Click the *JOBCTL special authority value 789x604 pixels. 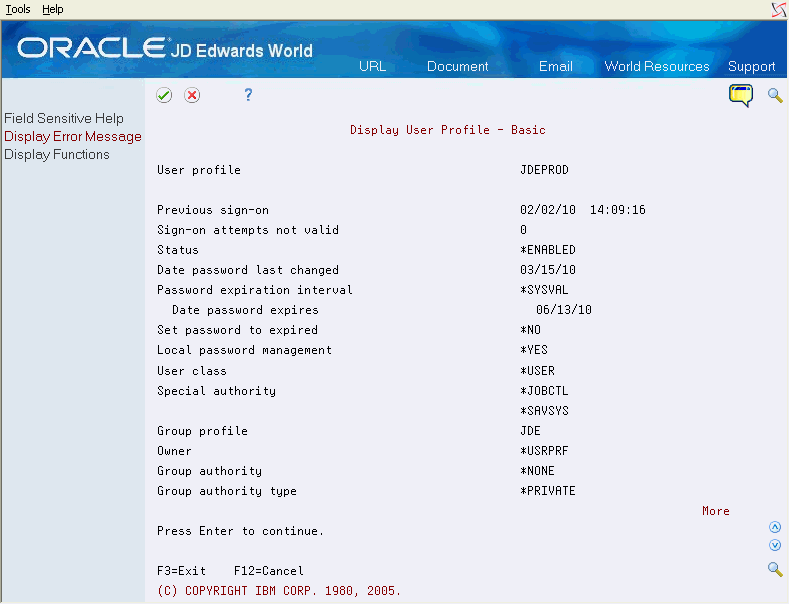pyautogui.click(x=544, y=391)
